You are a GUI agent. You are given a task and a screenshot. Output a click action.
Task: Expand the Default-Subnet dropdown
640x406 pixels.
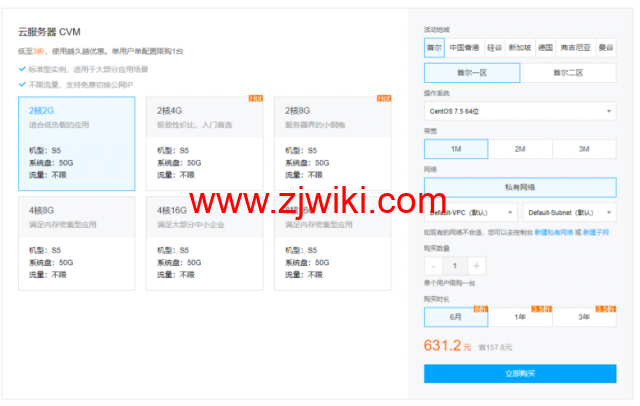tap(568, 212)
